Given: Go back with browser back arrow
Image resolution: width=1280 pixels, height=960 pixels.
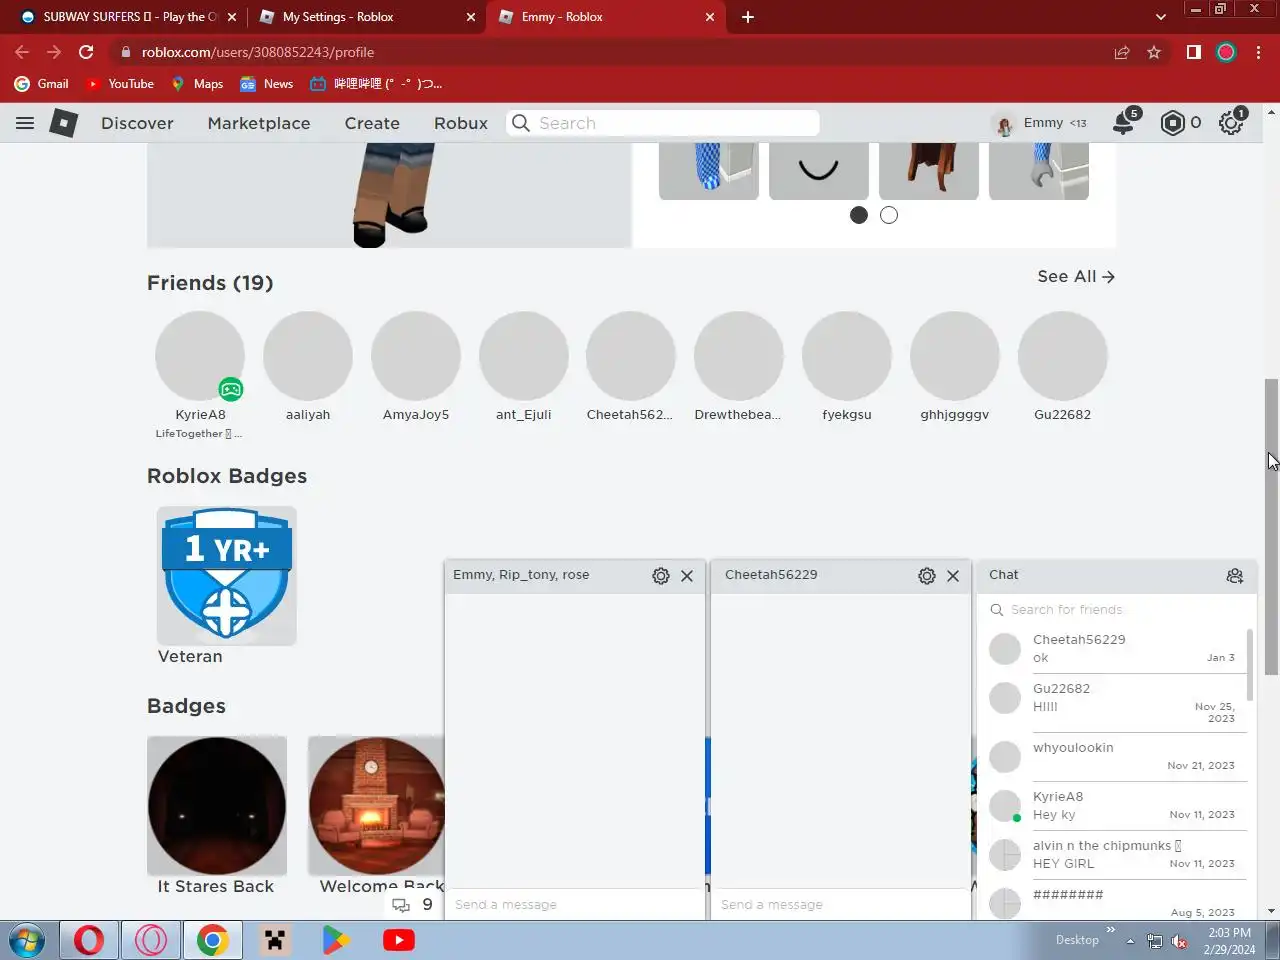Looking at the screenshot, I should (x=22, y=52).
